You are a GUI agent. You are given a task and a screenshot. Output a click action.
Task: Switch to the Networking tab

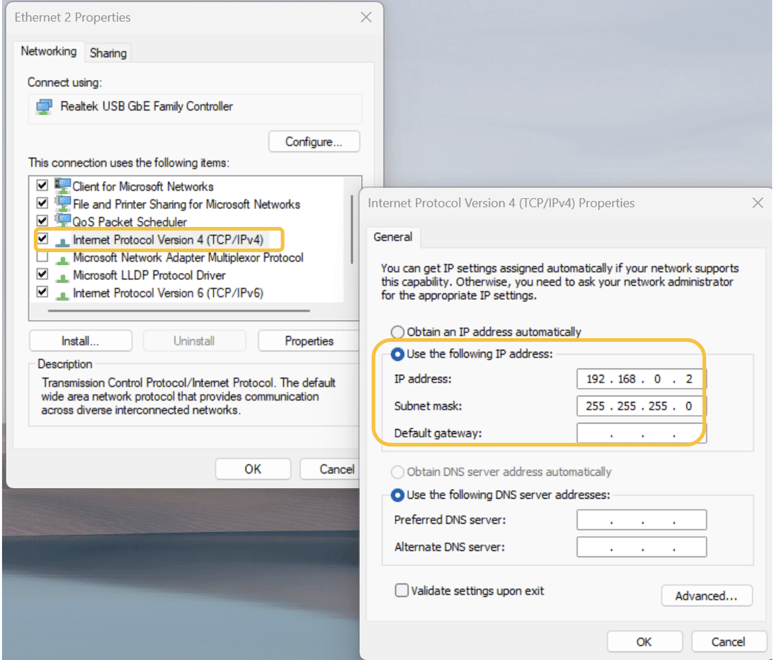pyautogui.click(x=48, y=51)
